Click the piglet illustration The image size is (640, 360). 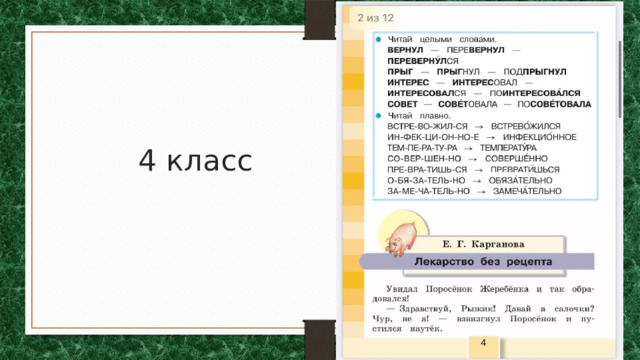pos(402,240)
